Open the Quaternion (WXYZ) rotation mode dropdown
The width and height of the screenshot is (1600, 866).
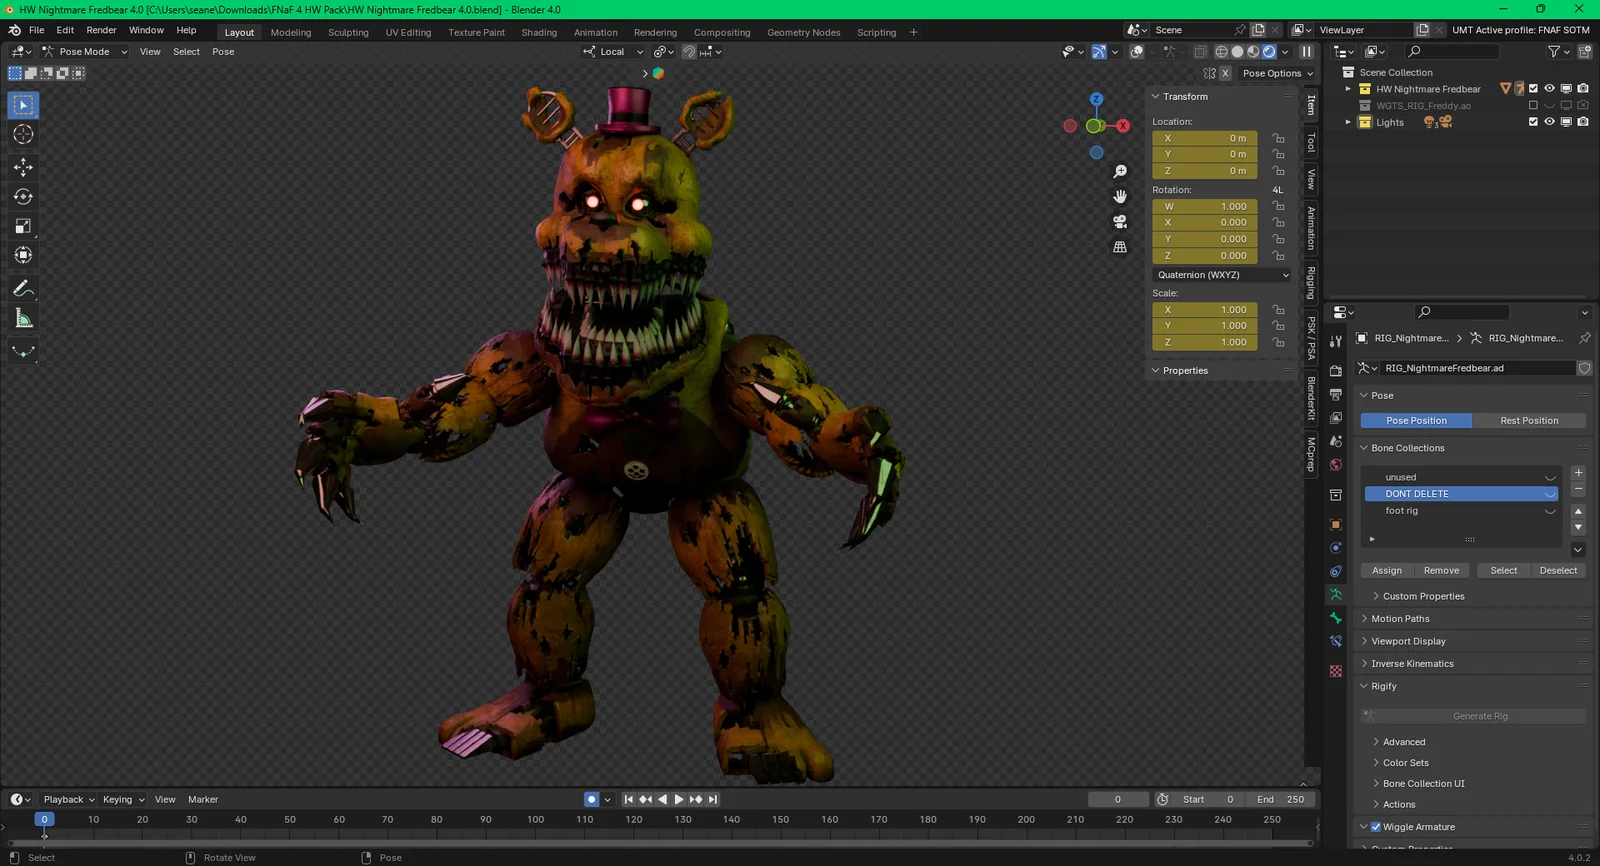coord(1222,275)
